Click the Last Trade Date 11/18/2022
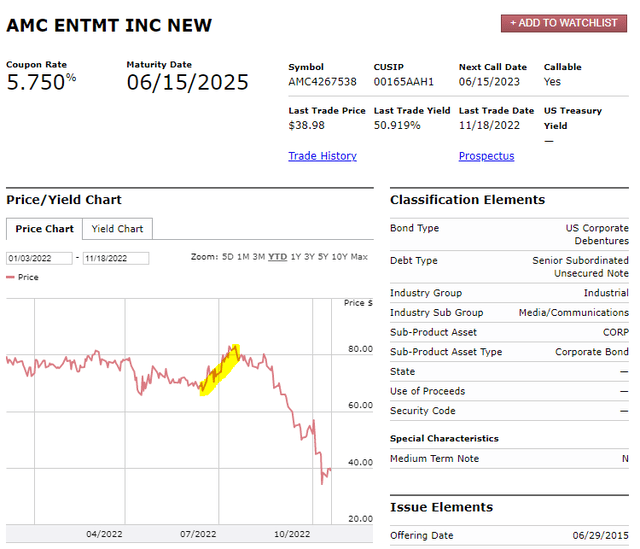The height and width of the screenshot is (549, 640). [489, 125]
